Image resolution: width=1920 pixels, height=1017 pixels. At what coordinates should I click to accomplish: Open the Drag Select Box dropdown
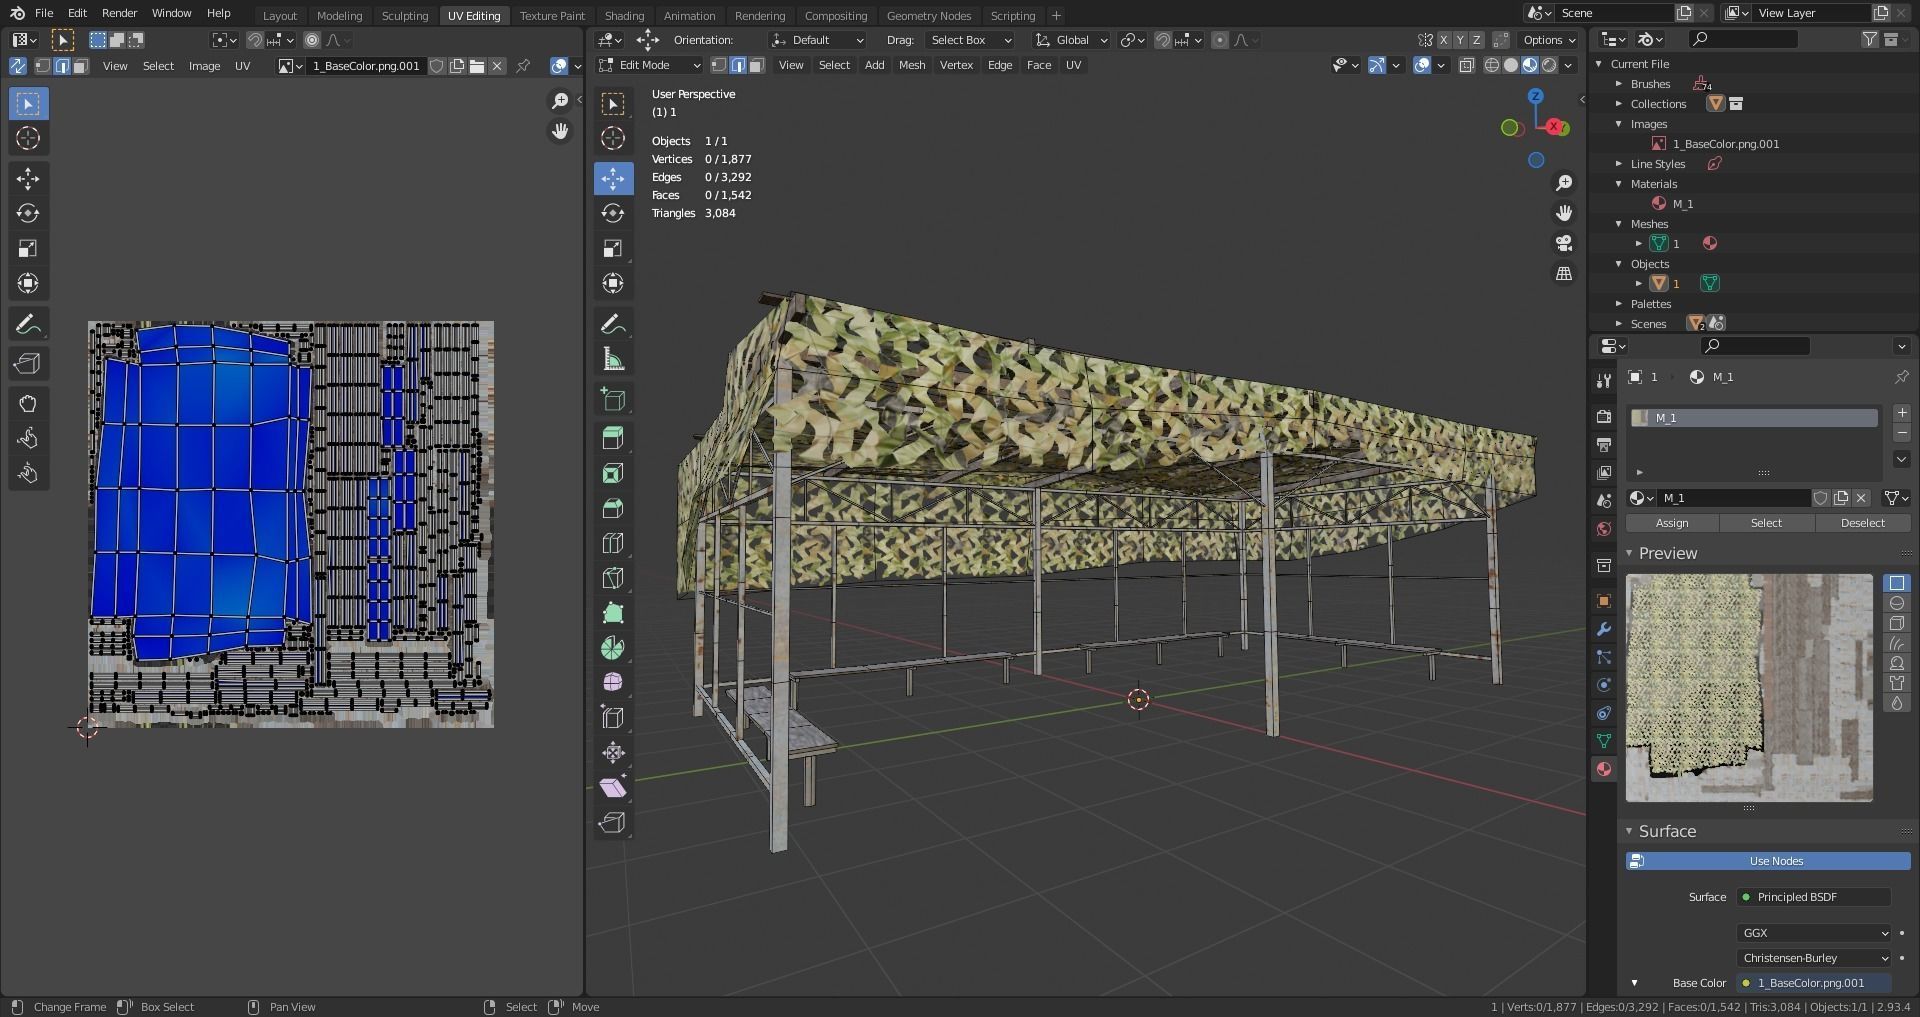(969, 40)
